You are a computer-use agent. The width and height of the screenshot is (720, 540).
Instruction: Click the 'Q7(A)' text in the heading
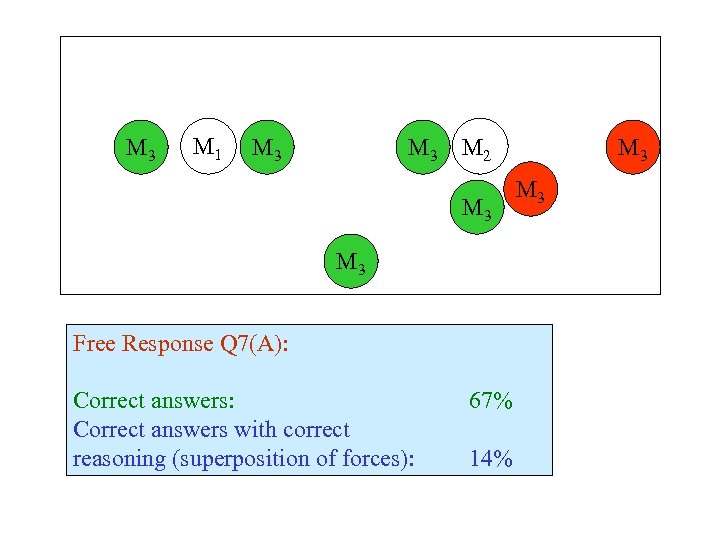click(254, 344)
